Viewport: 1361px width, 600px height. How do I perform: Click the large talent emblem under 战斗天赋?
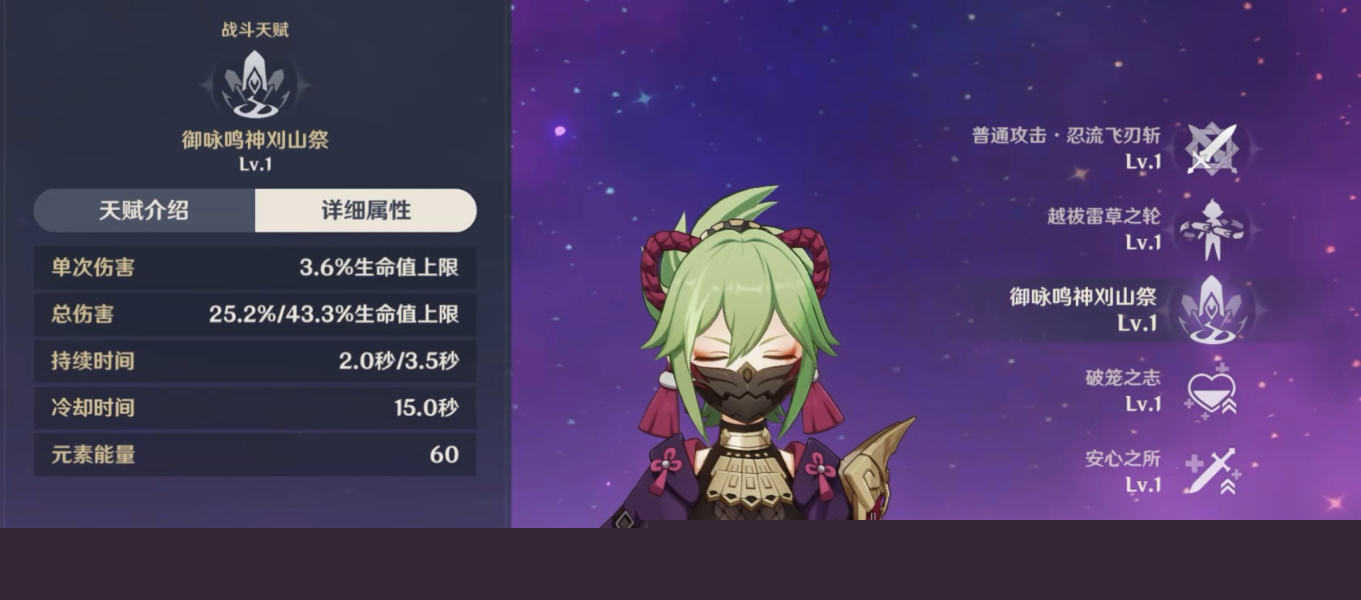coord(254,84)
